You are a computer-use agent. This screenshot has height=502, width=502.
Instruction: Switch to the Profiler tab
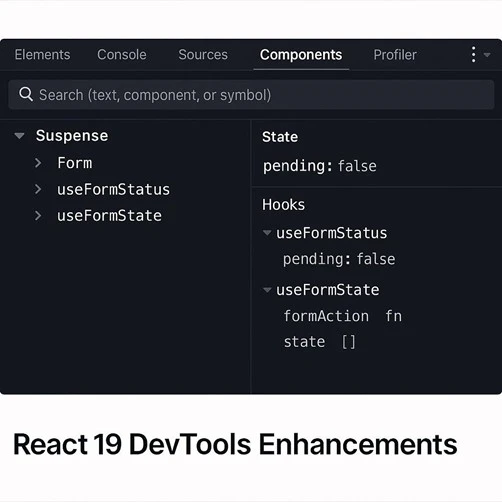pyautogui.click(x=395, y=55)
